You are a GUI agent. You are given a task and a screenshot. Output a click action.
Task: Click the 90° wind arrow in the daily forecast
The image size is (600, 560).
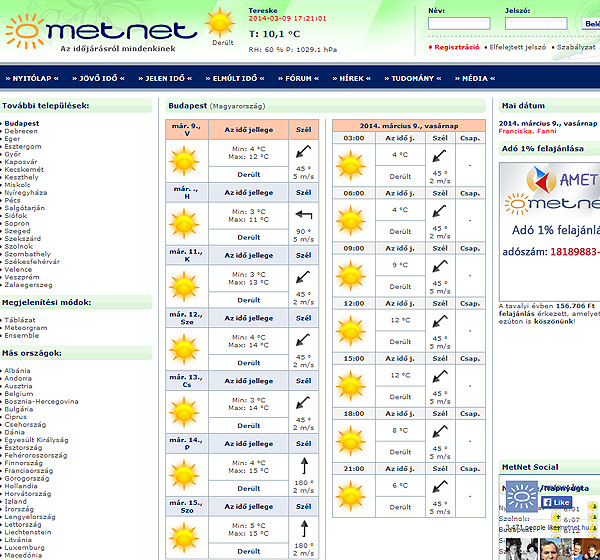304,215
